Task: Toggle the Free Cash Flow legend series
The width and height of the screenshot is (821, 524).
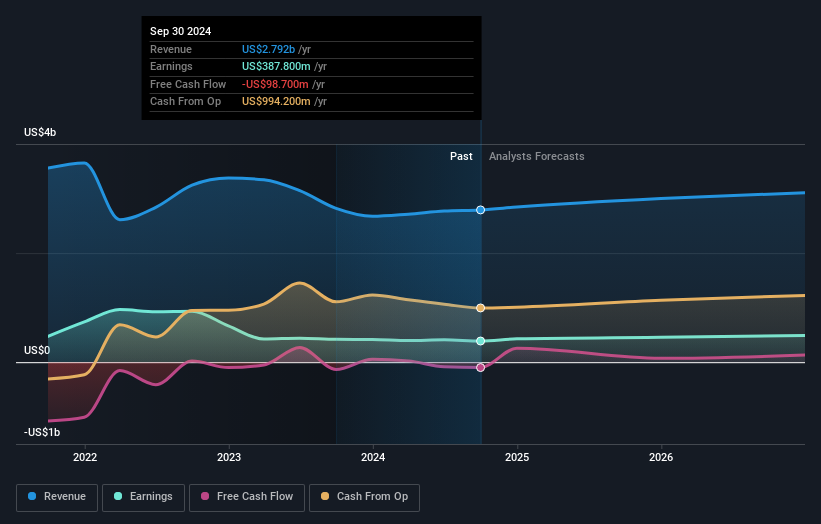Action: 247,497
